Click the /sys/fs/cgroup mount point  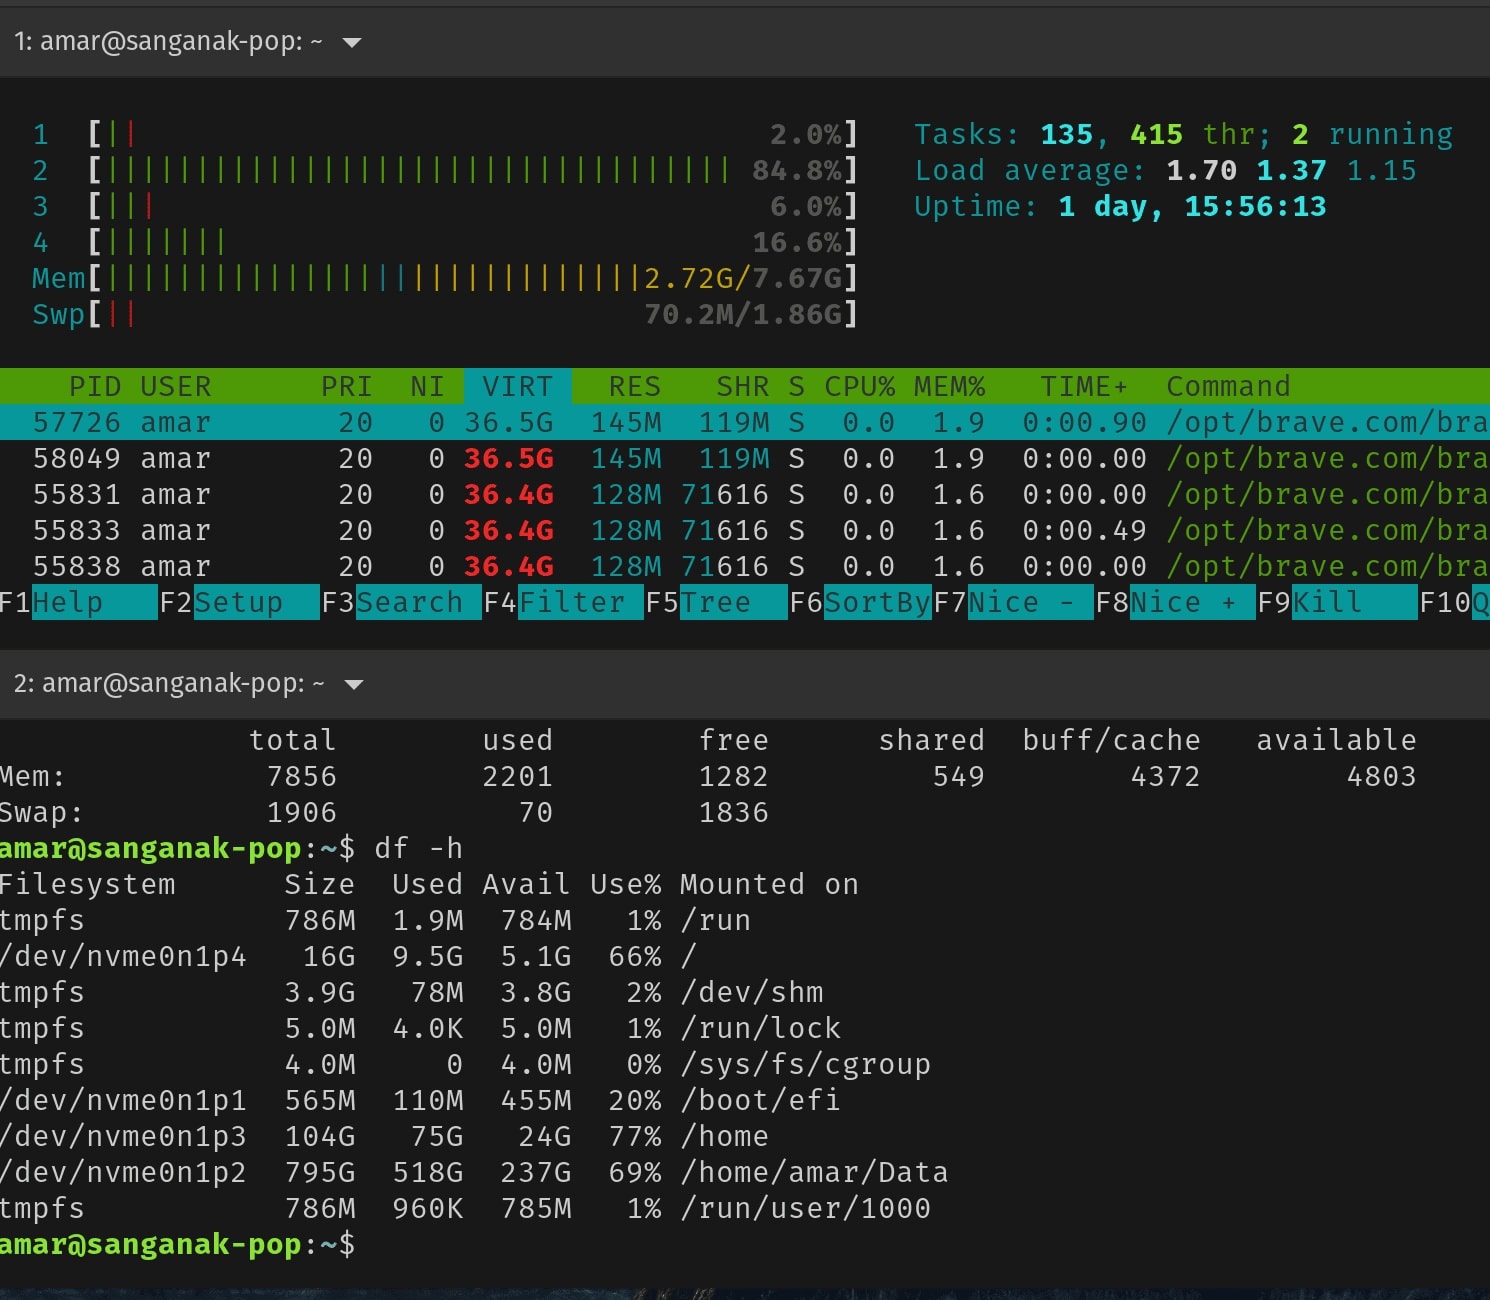click(805, 1064)
